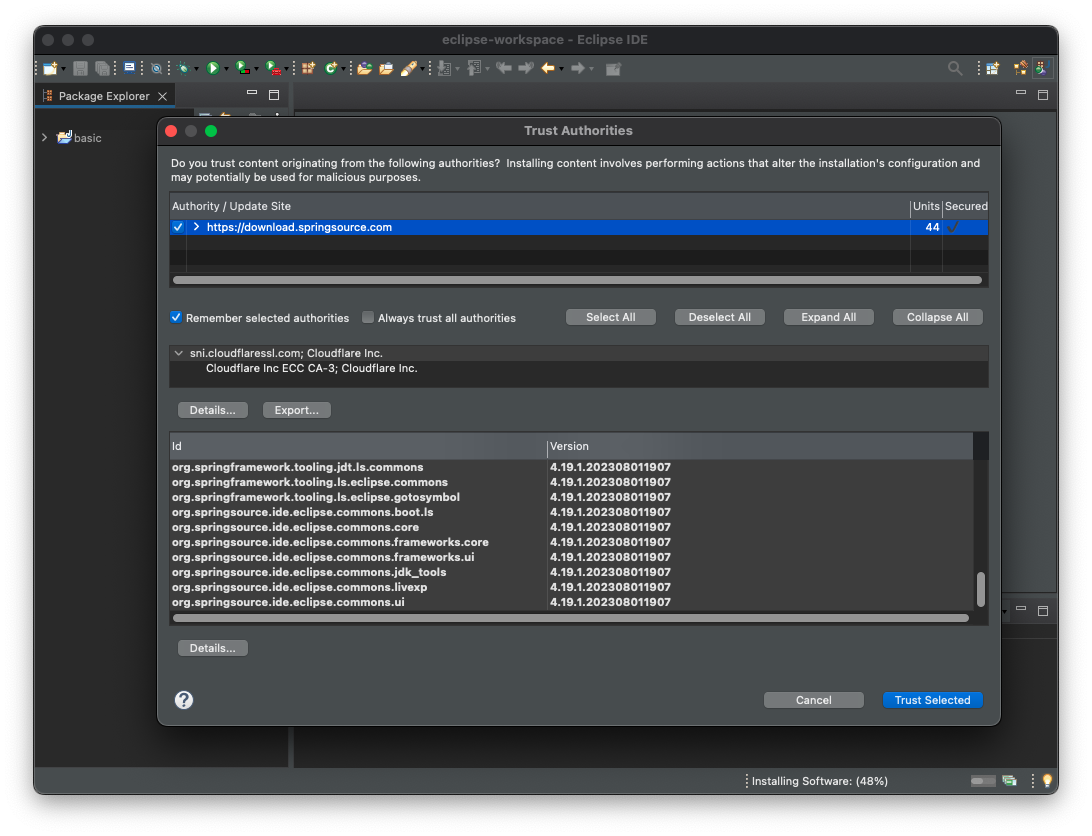Click the New wizard toolbar icon
The image size is (1092, 836).
(x=49, y=68)
